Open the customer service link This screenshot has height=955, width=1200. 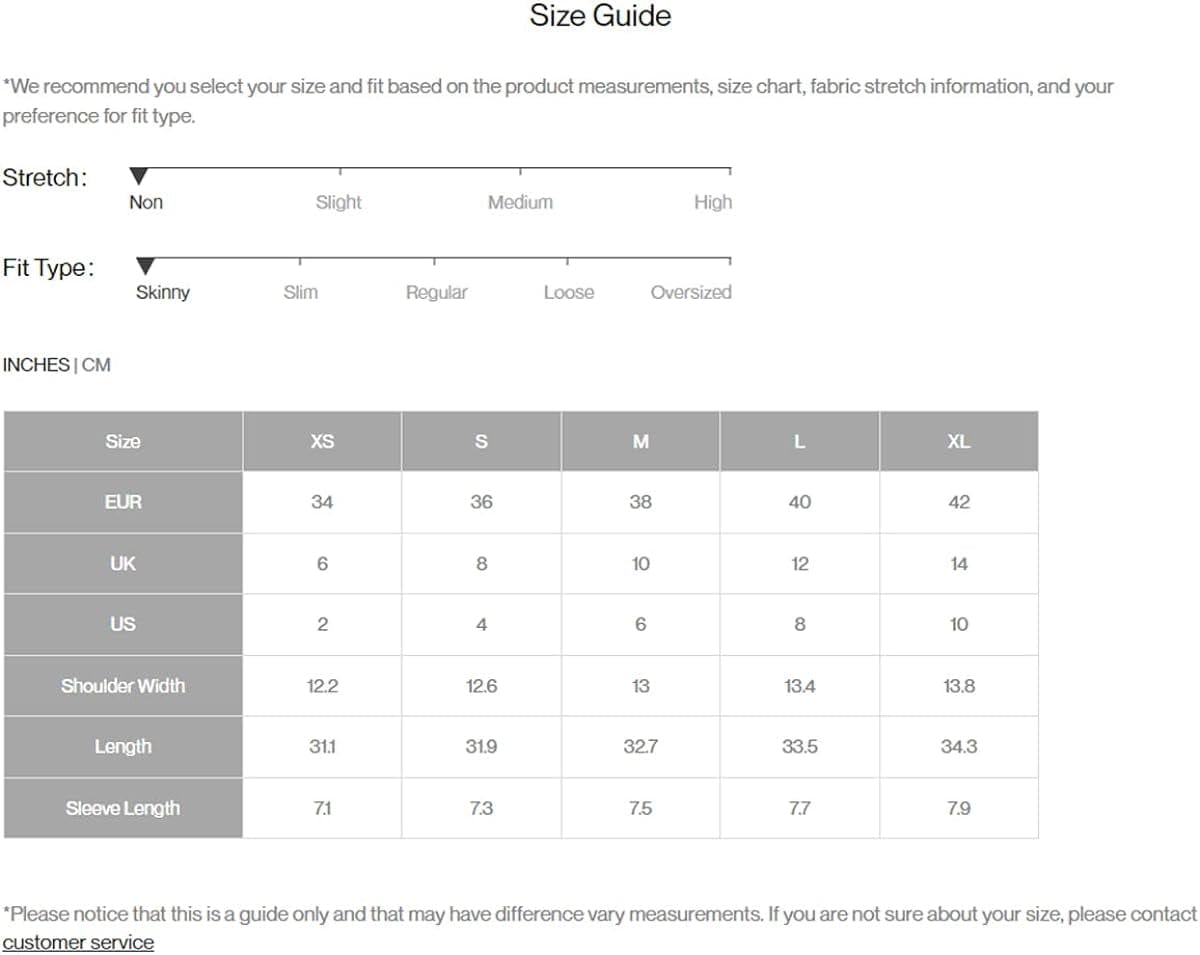(x=78, y=942)
